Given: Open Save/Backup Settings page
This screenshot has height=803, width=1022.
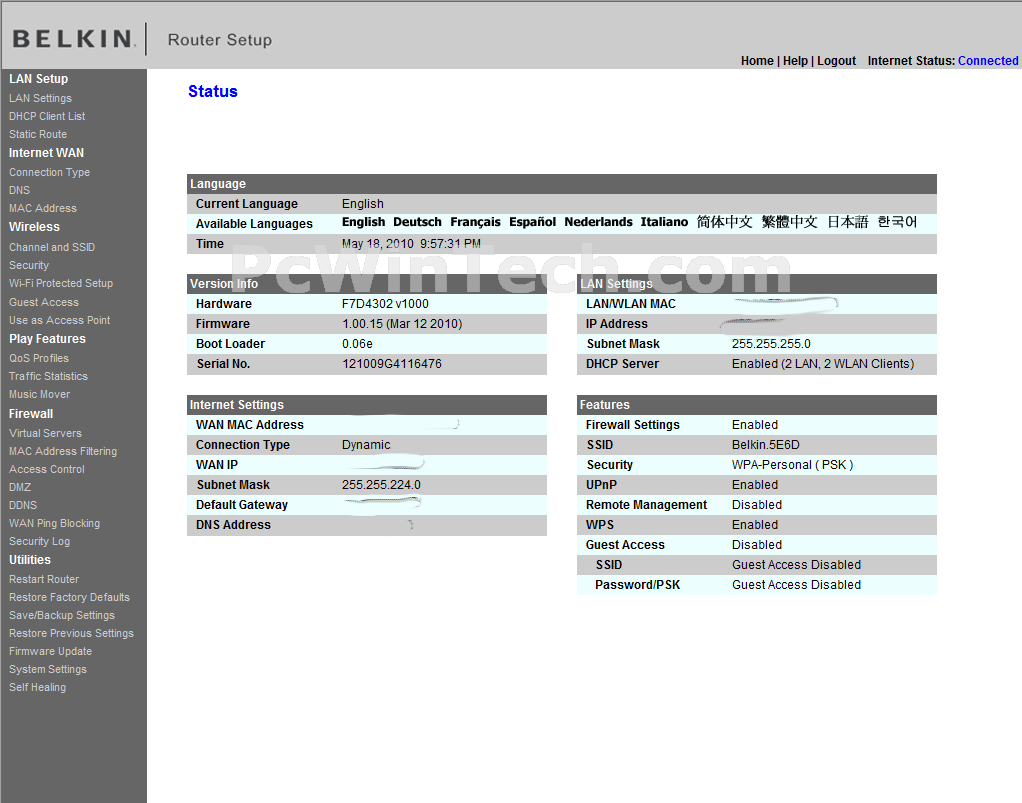Looking at the screenshot, I should [x=62, y=615].
